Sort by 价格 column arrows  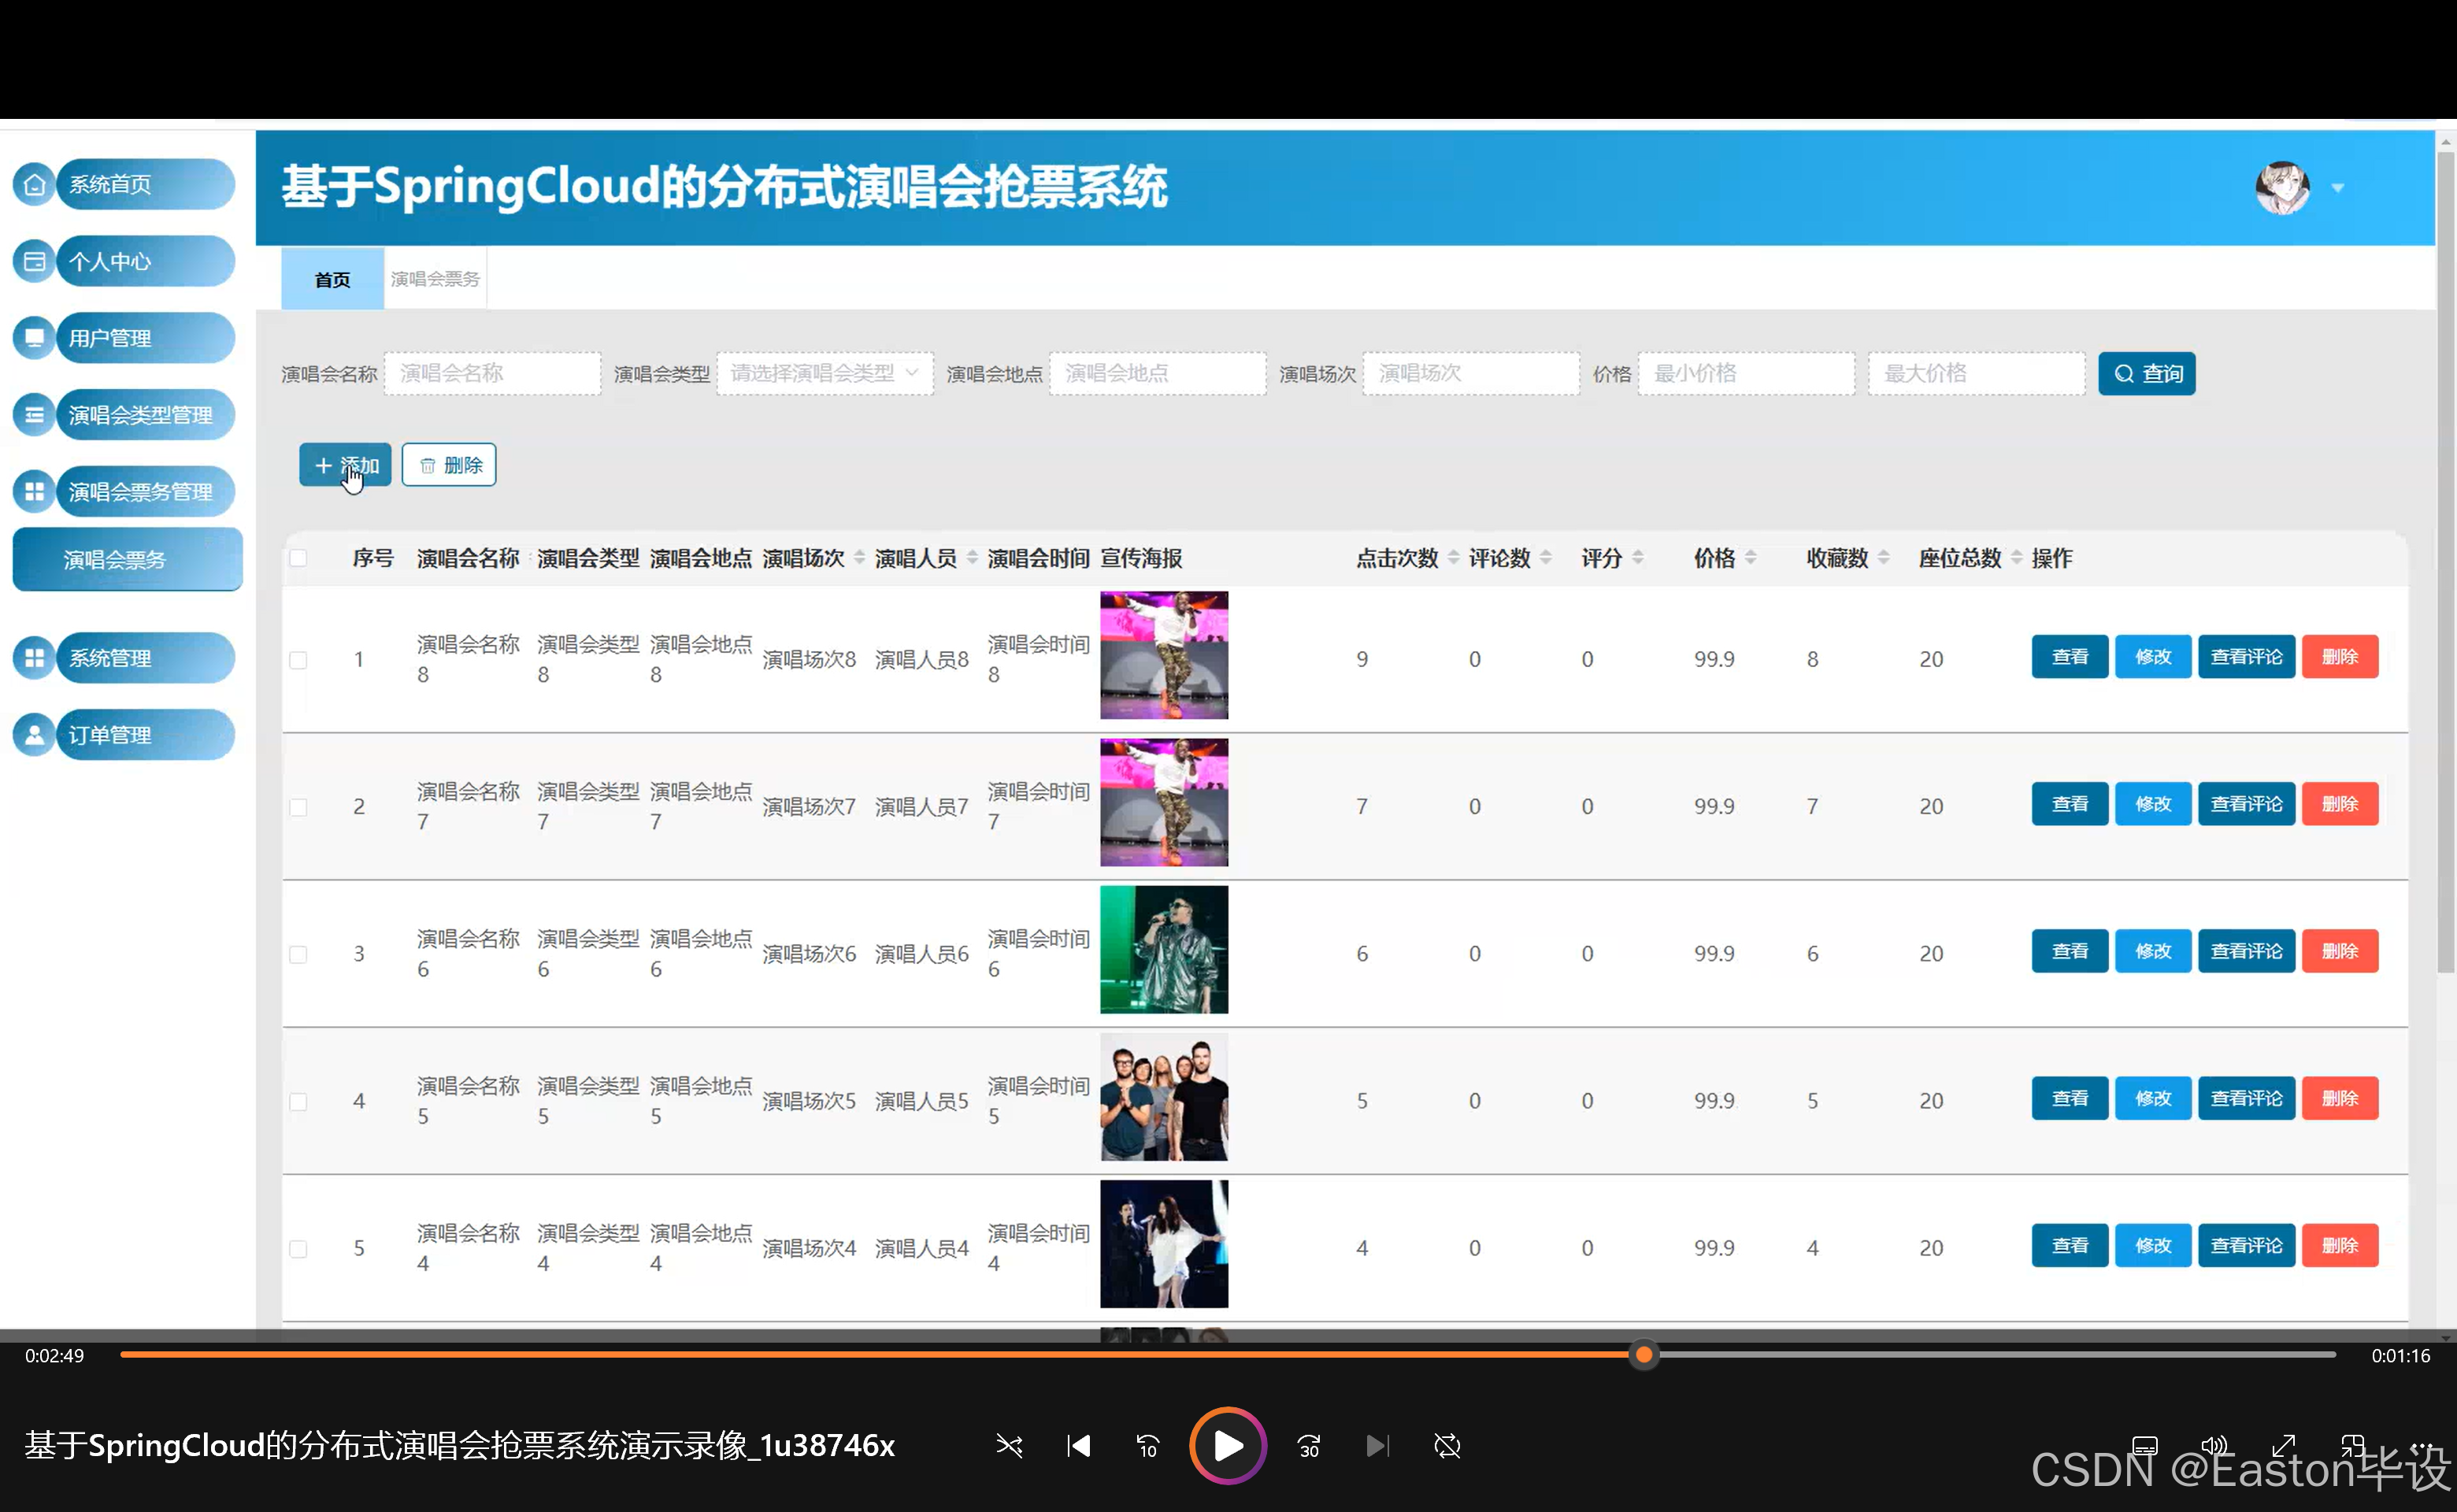point(1750,558)
